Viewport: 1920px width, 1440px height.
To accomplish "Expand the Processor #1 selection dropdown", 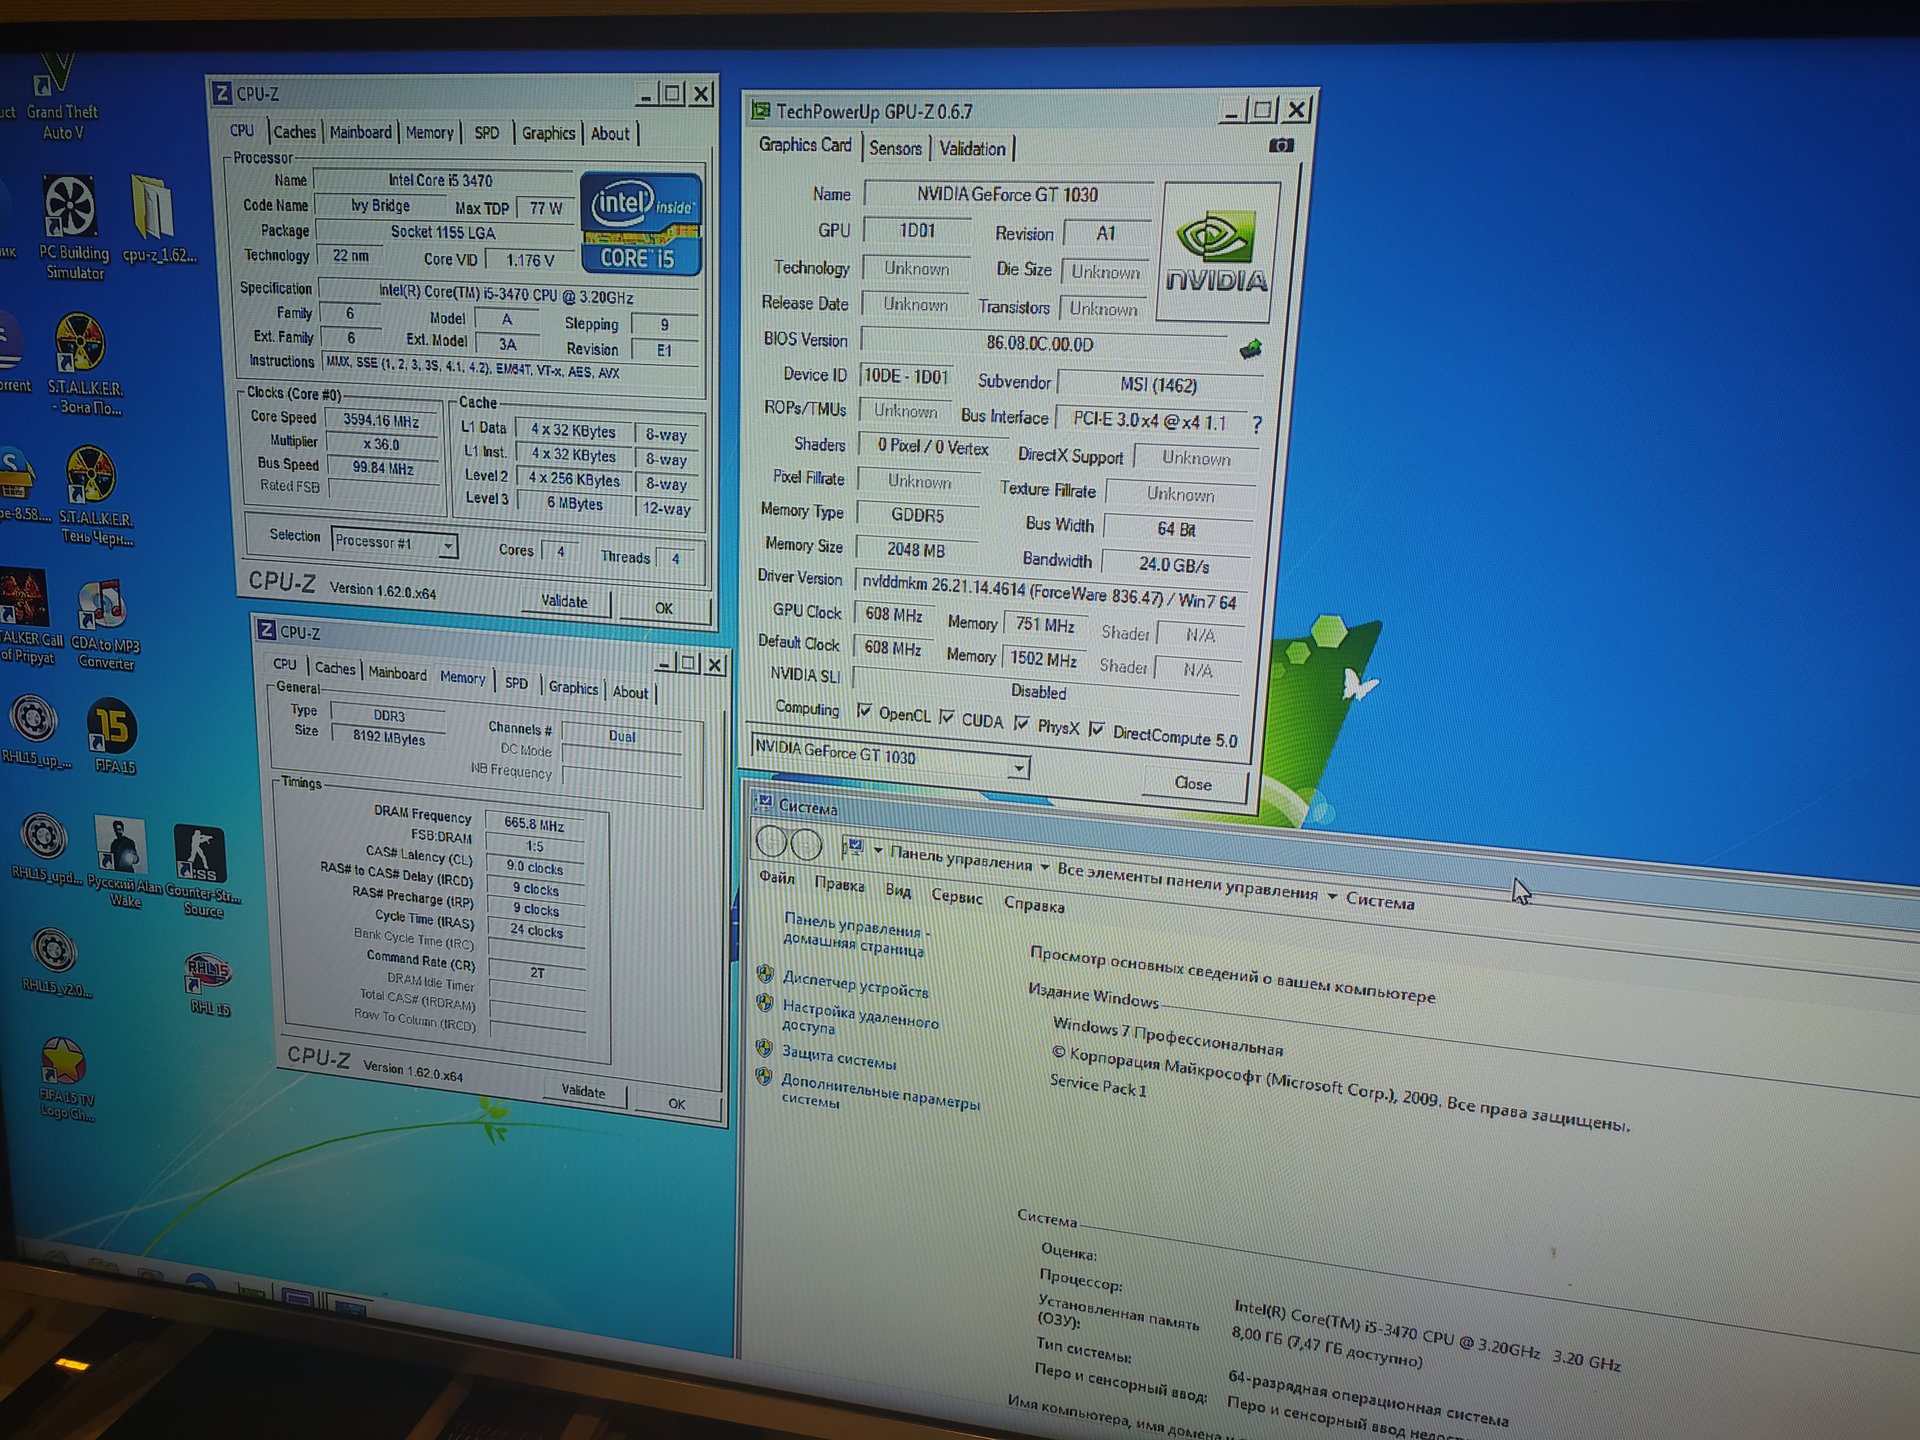I will pyautogui.click(x=448, y=546).
